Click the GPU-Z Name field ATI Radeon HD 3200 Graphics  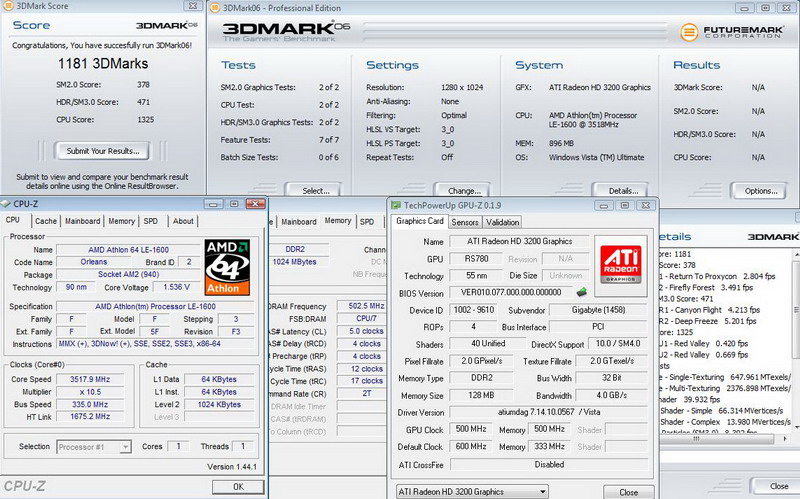click(519, 241)
